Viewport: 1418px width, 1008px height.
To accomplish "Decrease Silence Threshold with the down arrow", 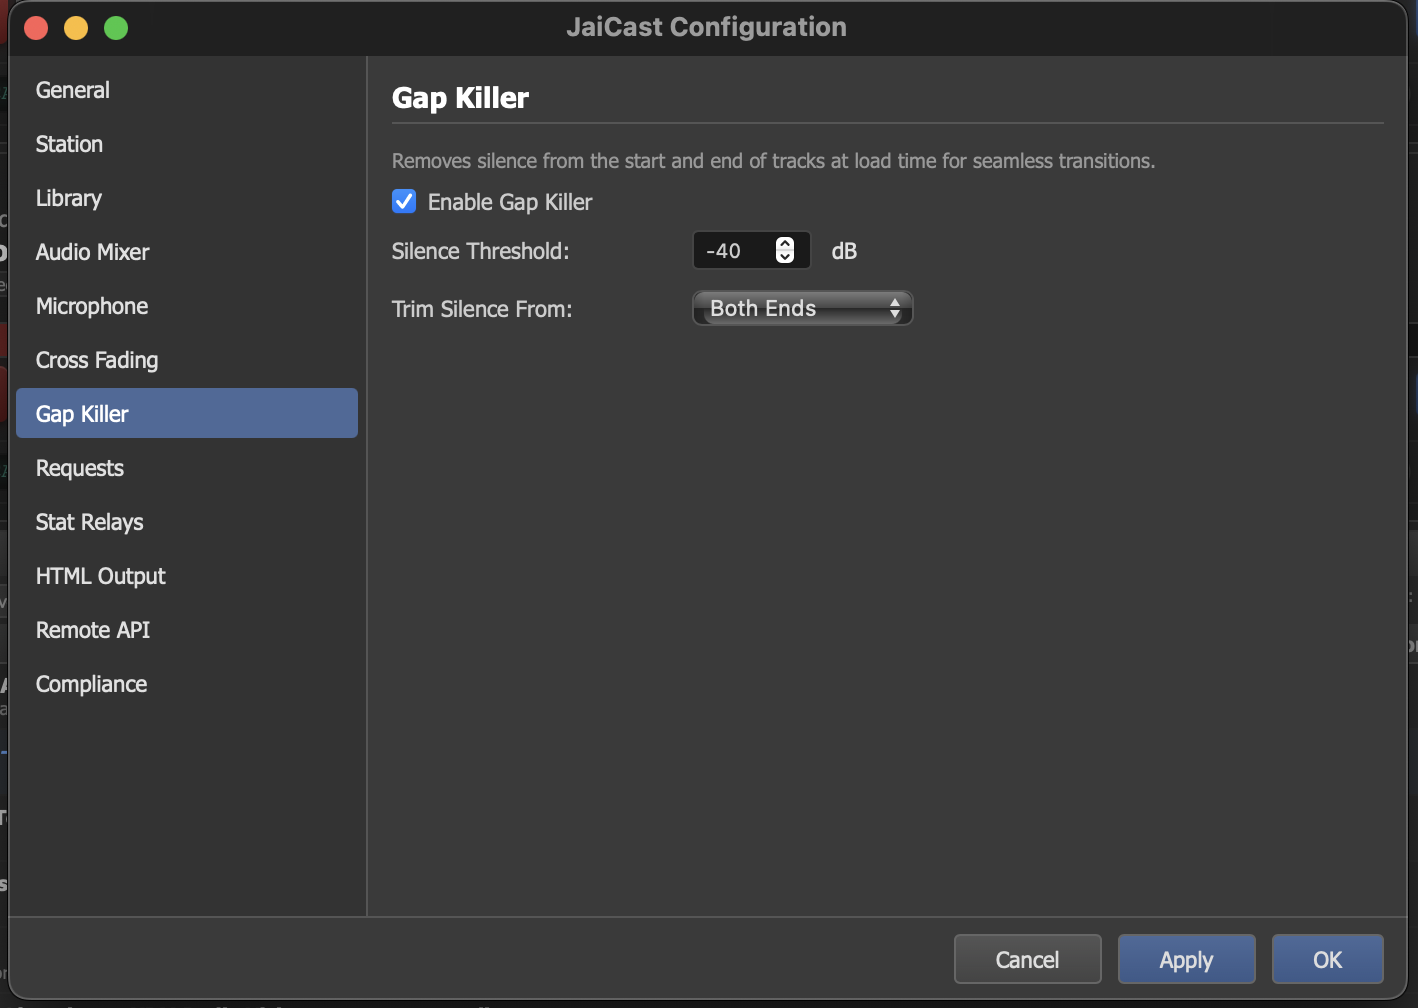I will (x=785, y=258).
